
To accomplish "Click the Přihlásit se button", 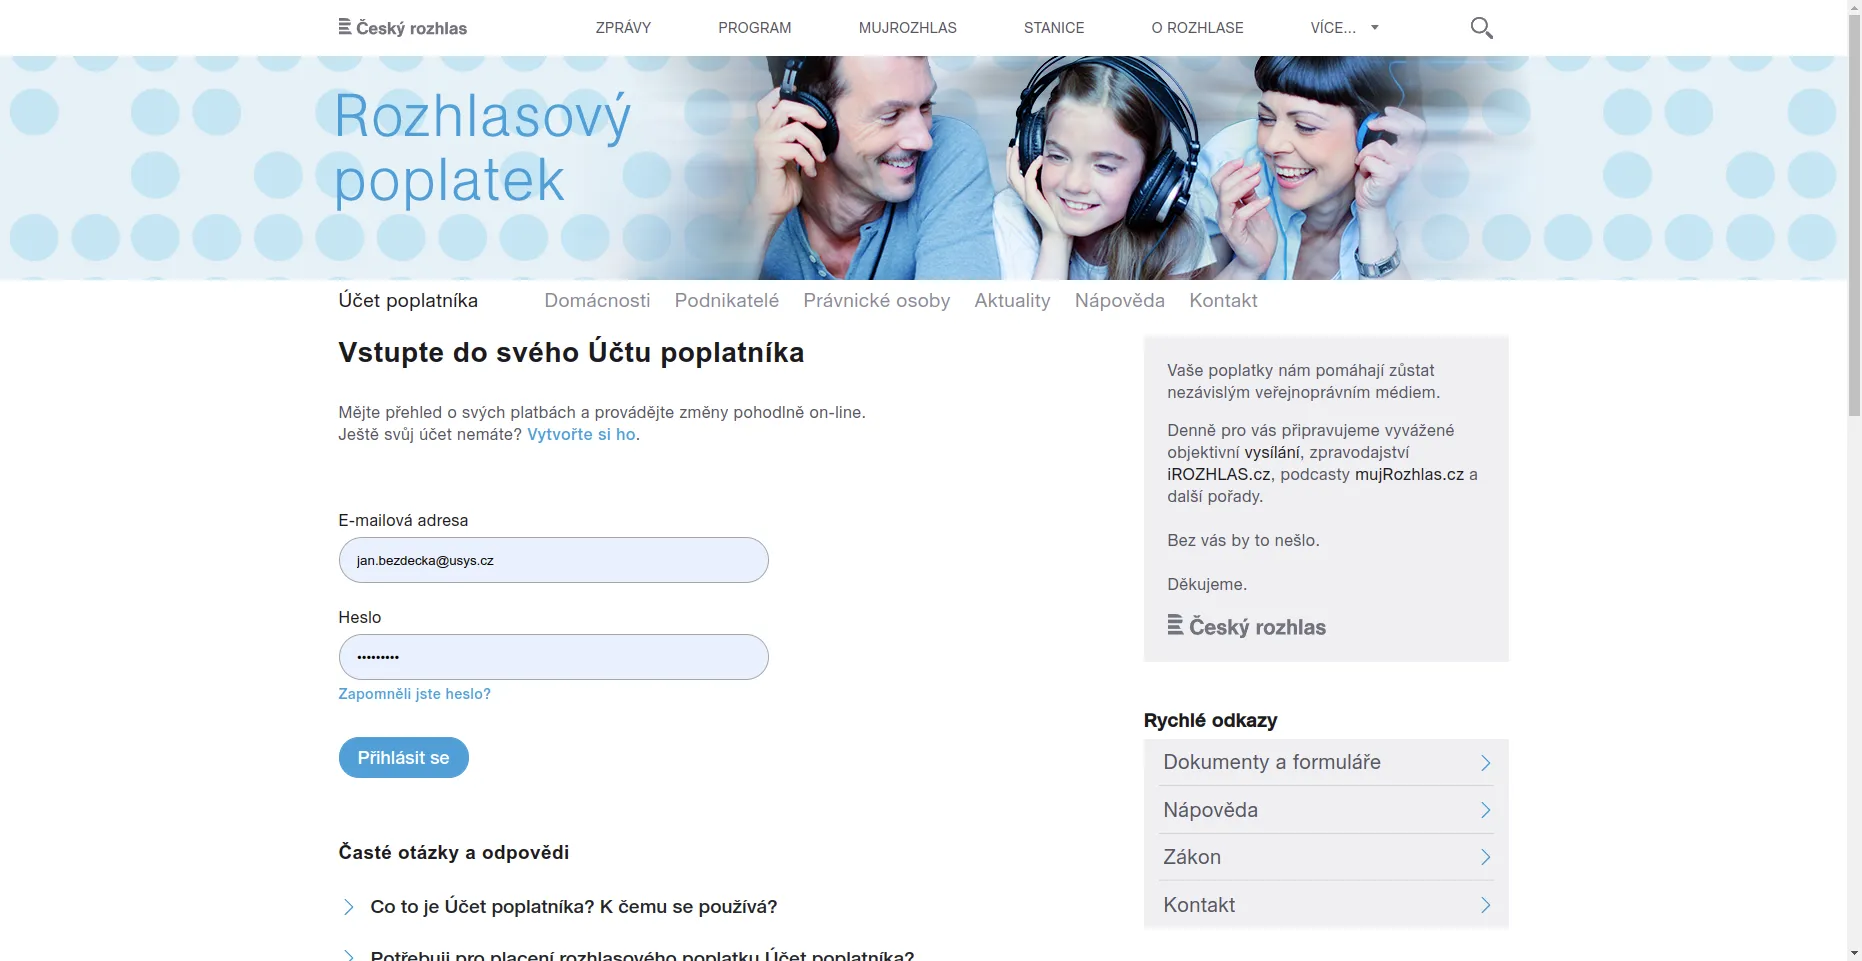I will point(404,758).
